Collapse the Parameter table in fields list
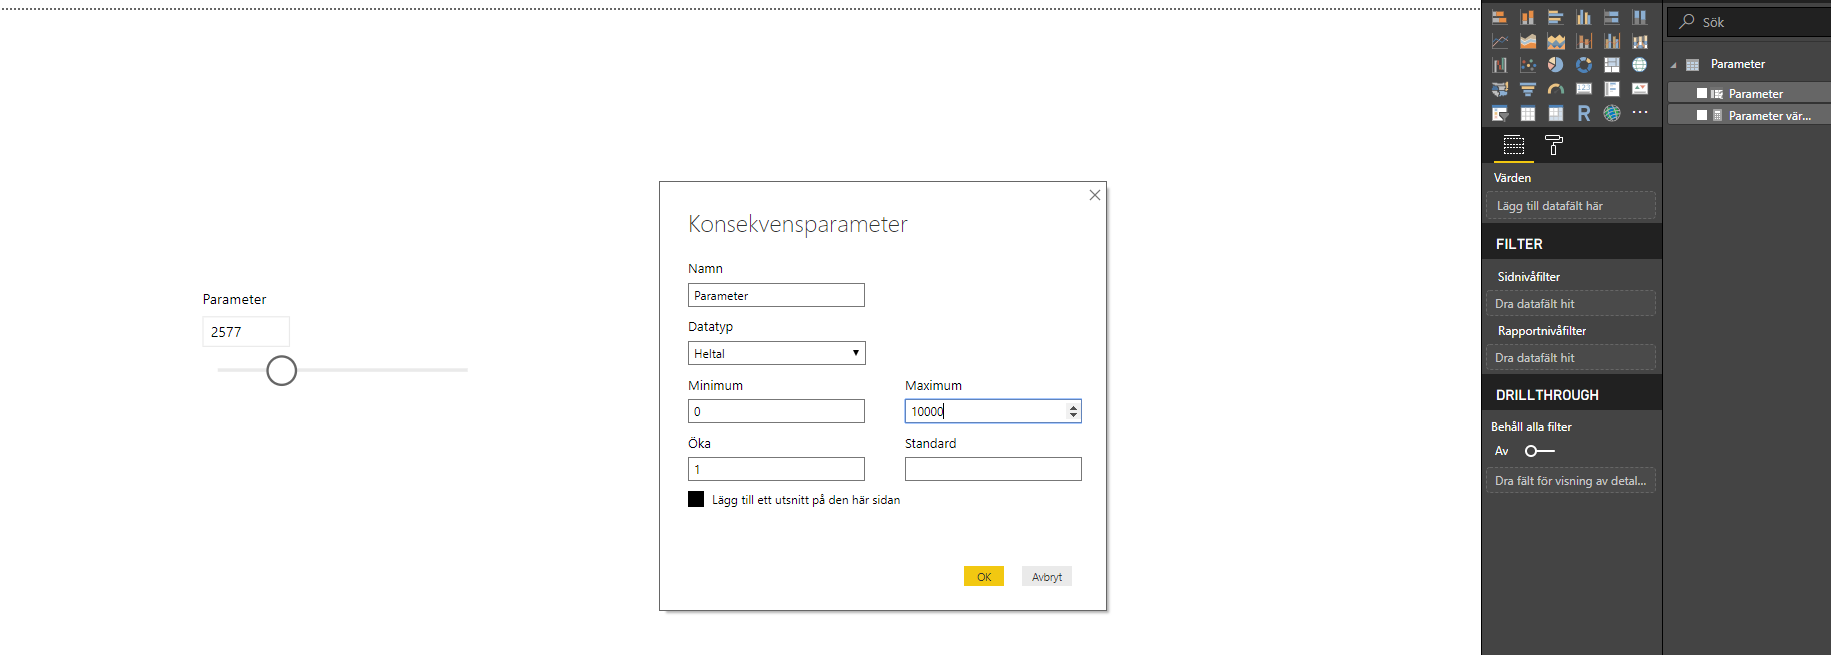The height and width of the screenshot is (655, 1831). click(1673, 65)
